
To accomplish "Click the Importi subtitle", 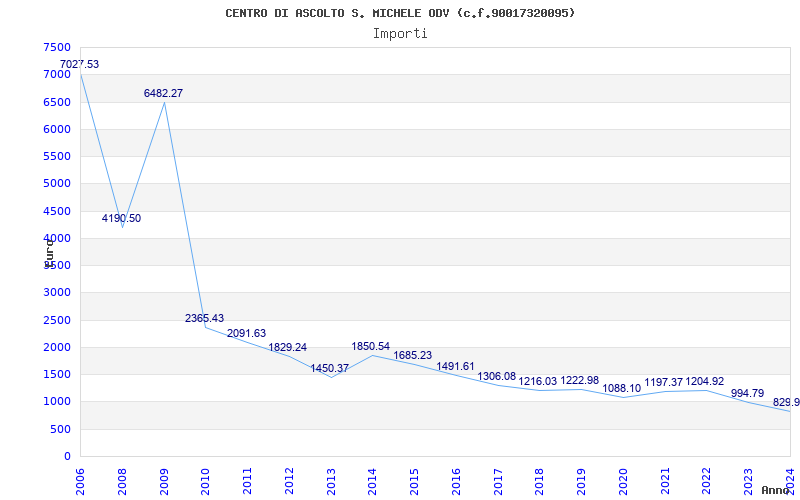I will click(x=400, y=34).
